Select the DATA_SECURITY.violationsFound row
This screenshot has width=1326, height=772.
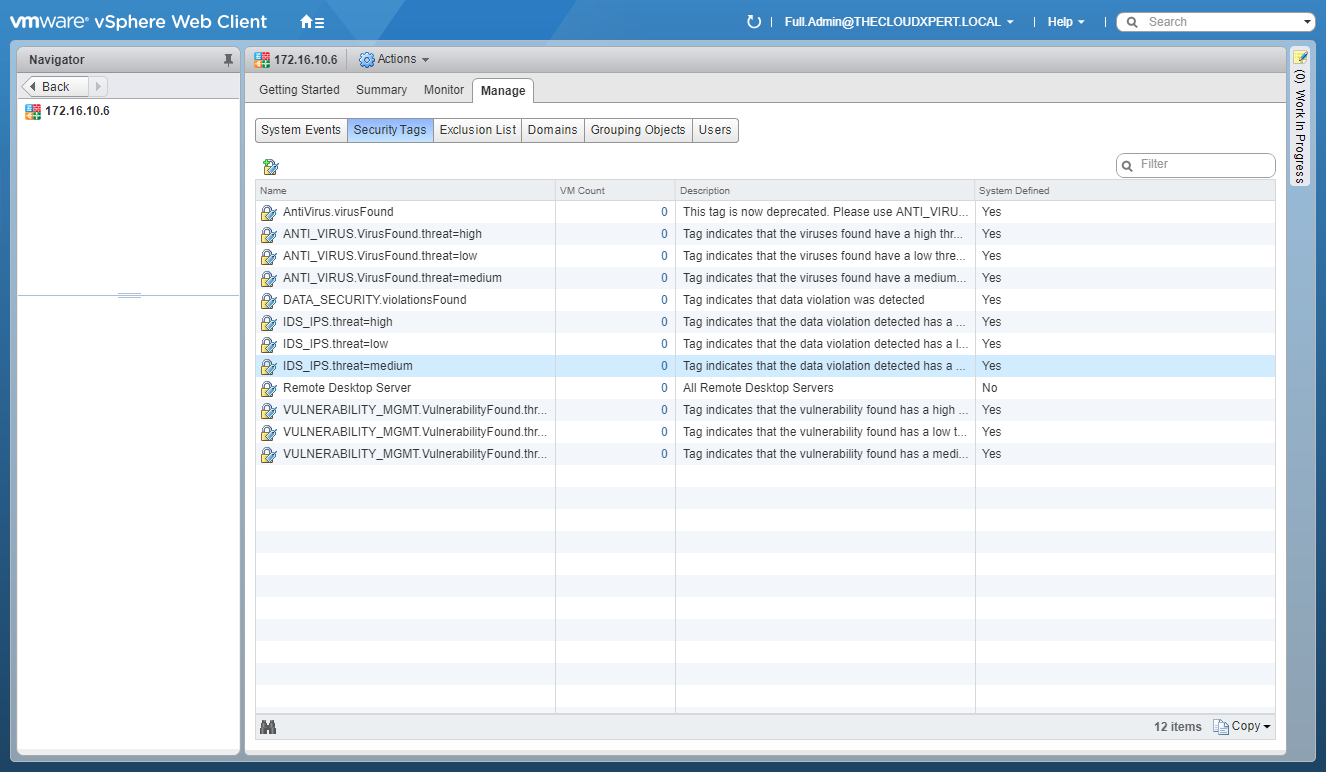tap(374, 300)
